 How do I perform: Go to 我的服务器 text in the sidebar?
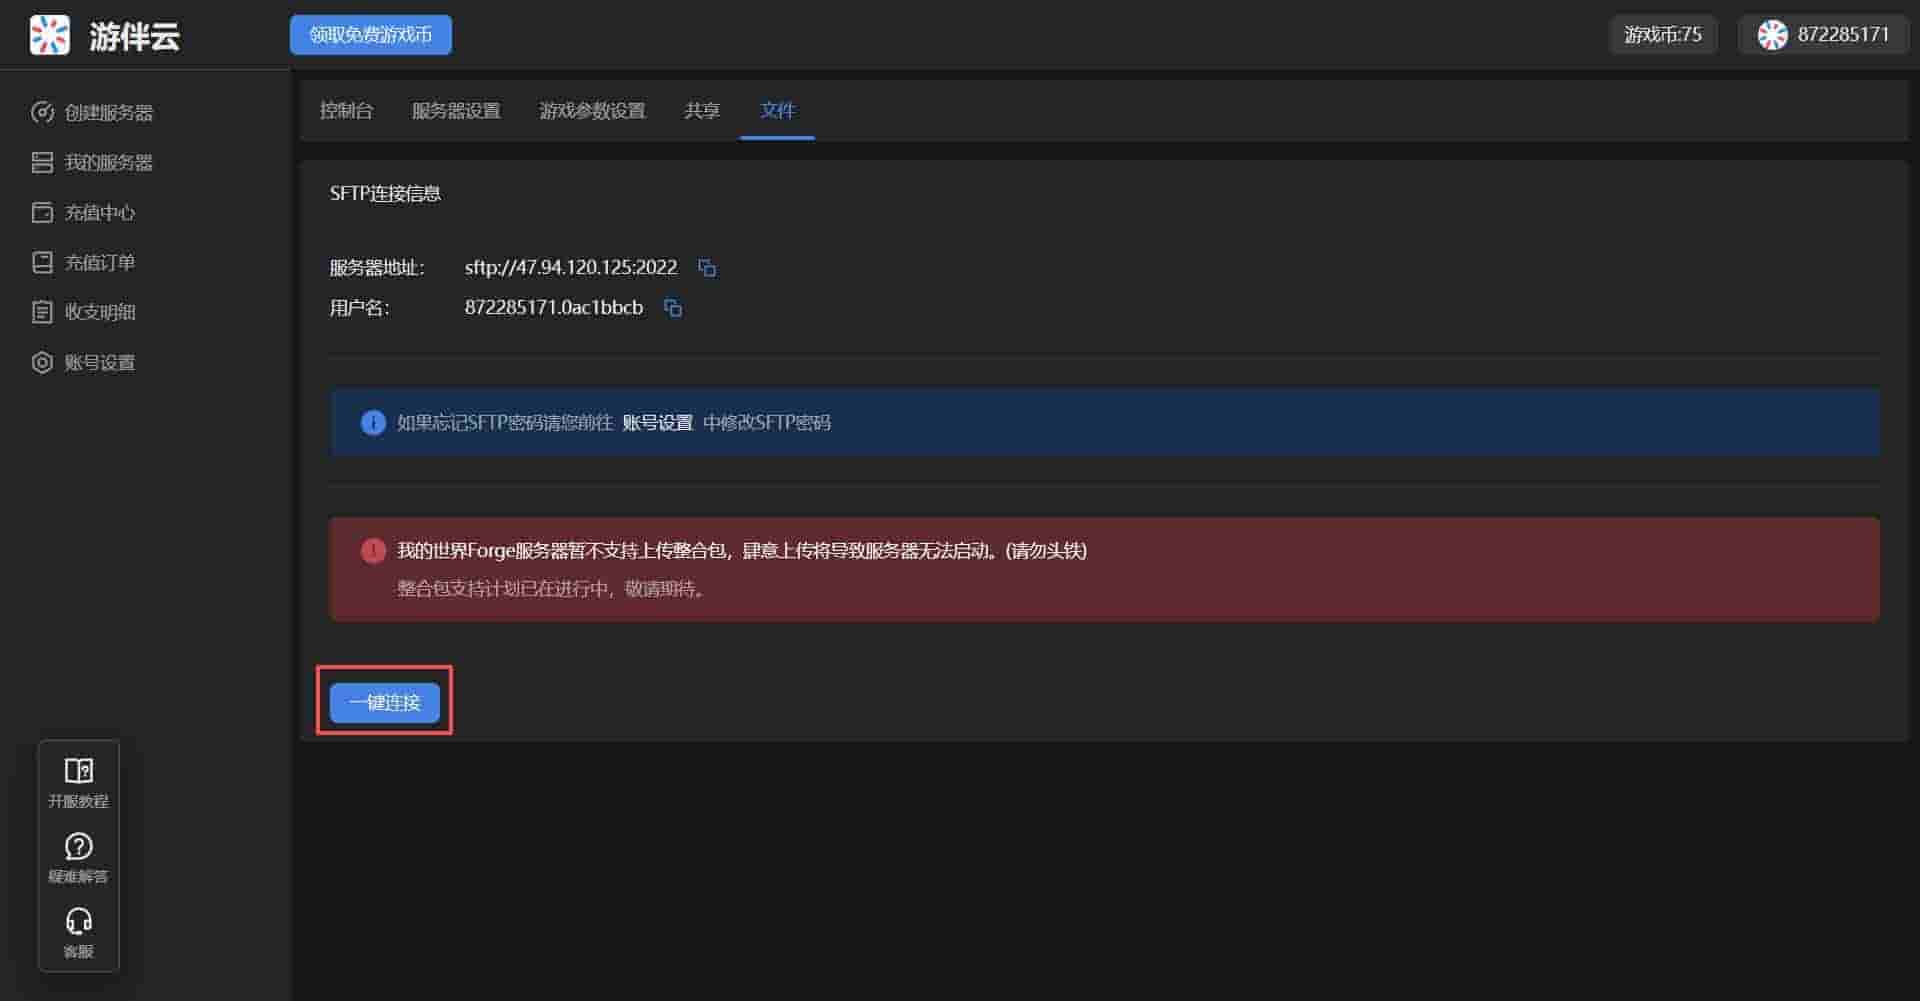(x=109, y=162)
